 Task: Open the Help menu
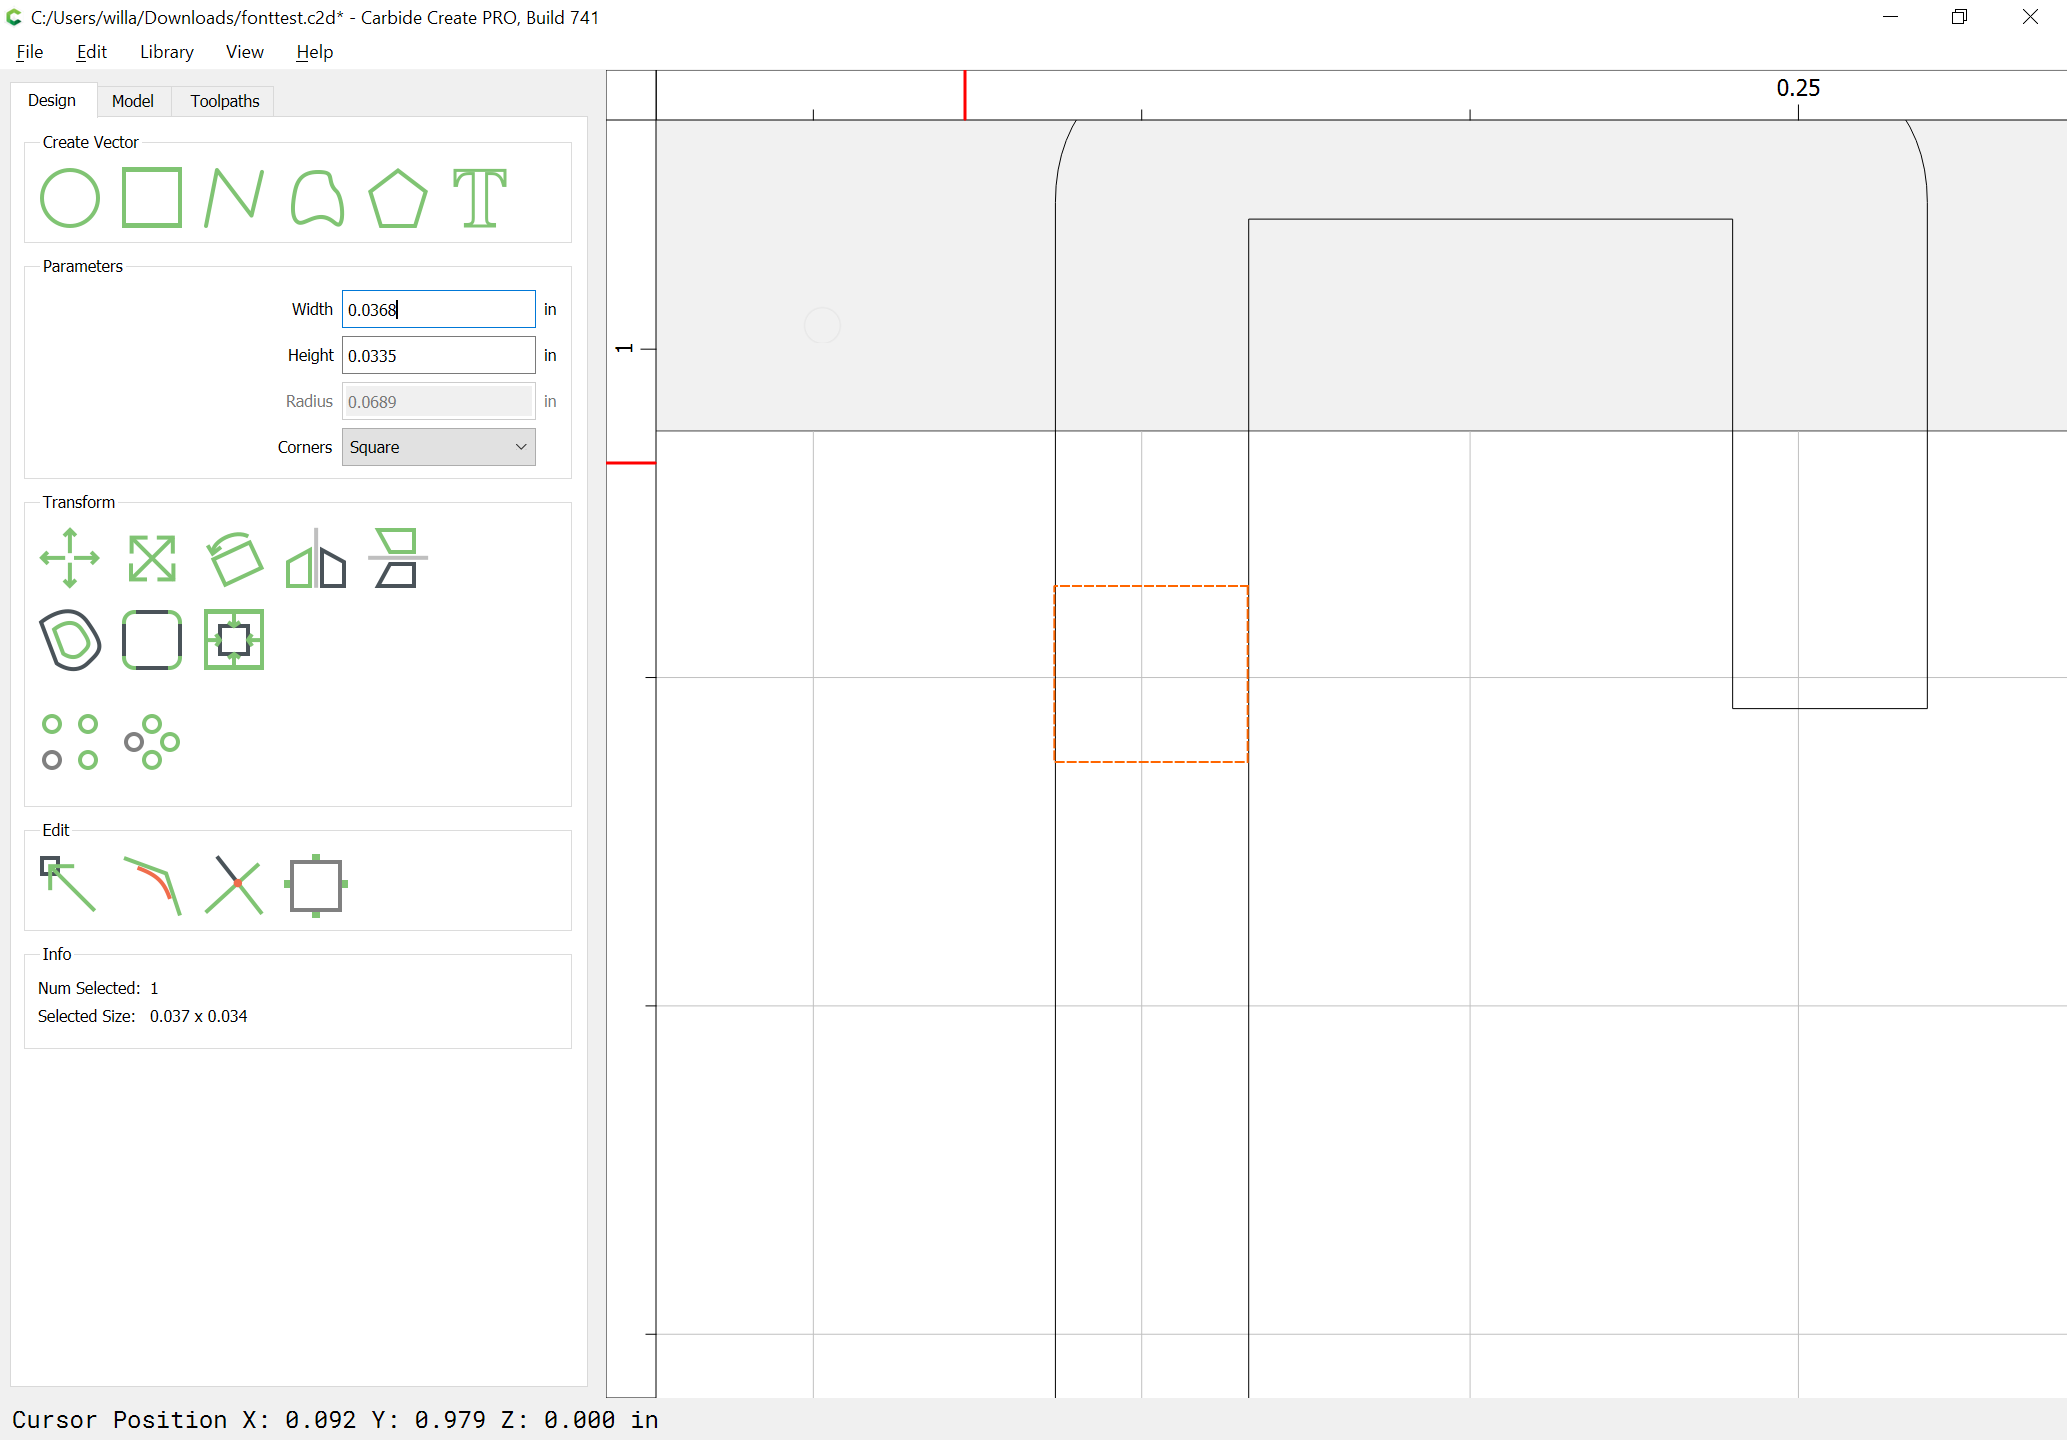315,52
